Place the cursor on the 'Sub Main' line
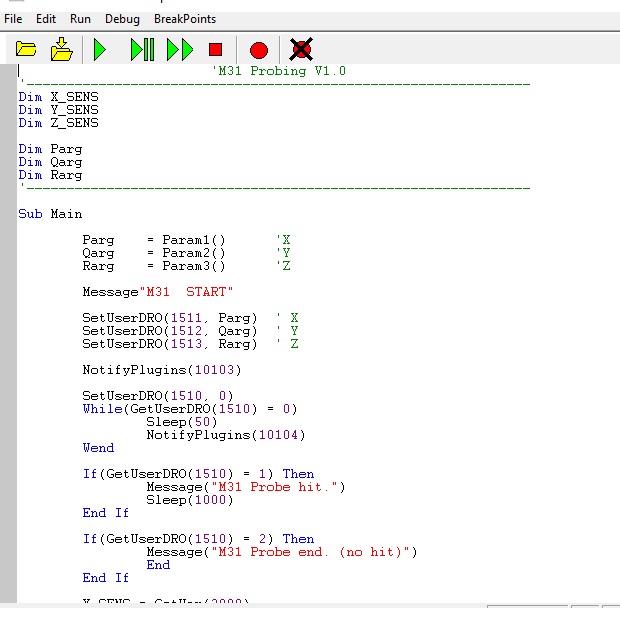 (50, 214)
